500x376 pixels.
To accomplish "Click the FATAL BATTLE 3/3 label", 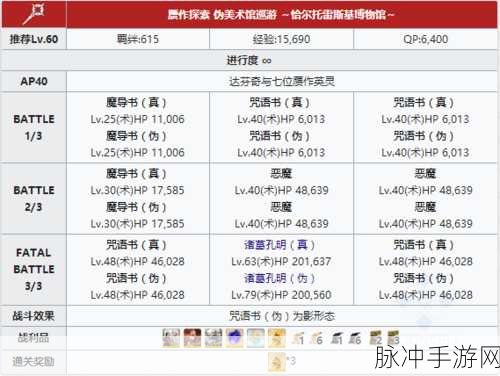I will (34, 269).
